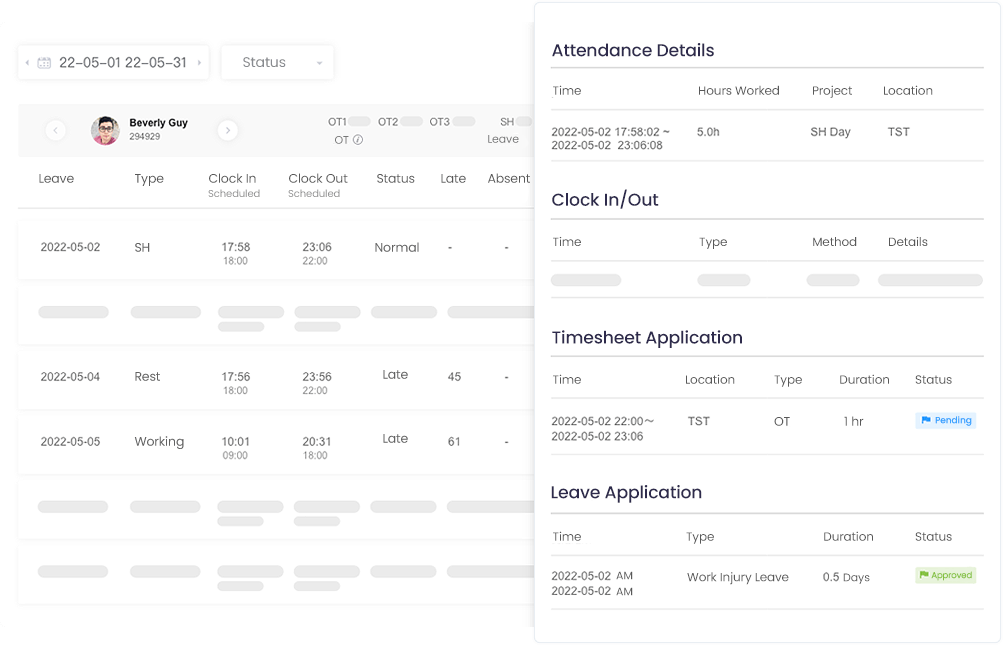
Task: Click the 0.5 Days duration value
Action: (846, 577)
